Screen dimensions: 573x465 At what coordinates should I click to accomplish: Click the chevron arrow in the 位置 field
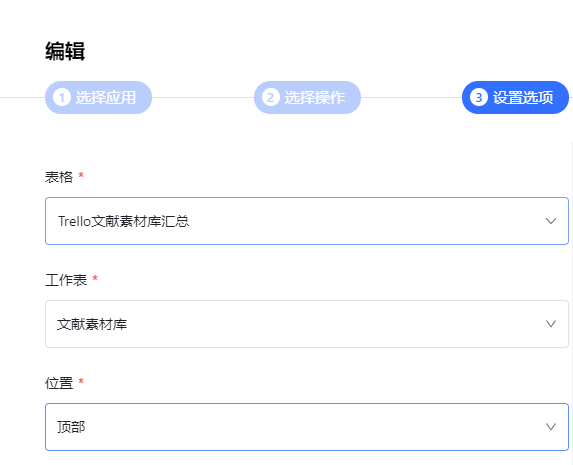551,427
